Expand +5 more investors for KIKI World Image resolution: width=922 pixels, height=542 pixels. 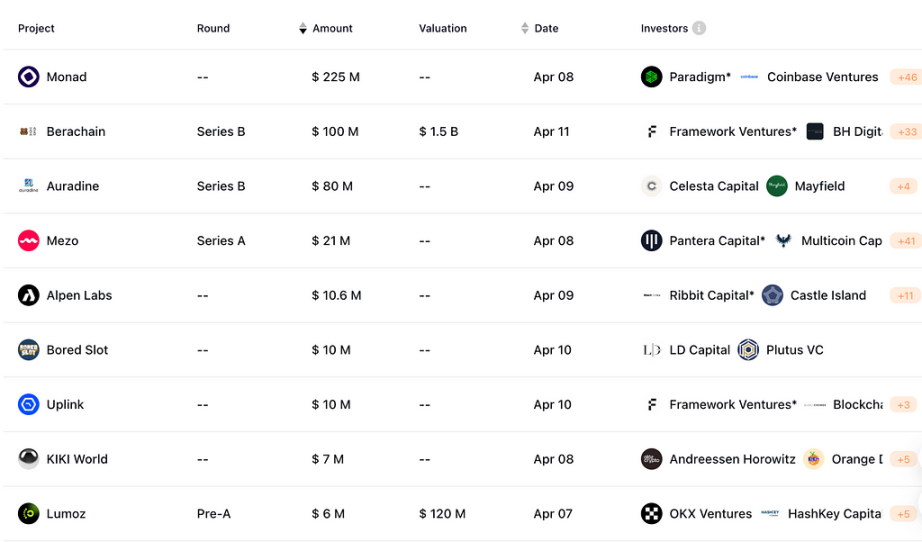(904, 460)
